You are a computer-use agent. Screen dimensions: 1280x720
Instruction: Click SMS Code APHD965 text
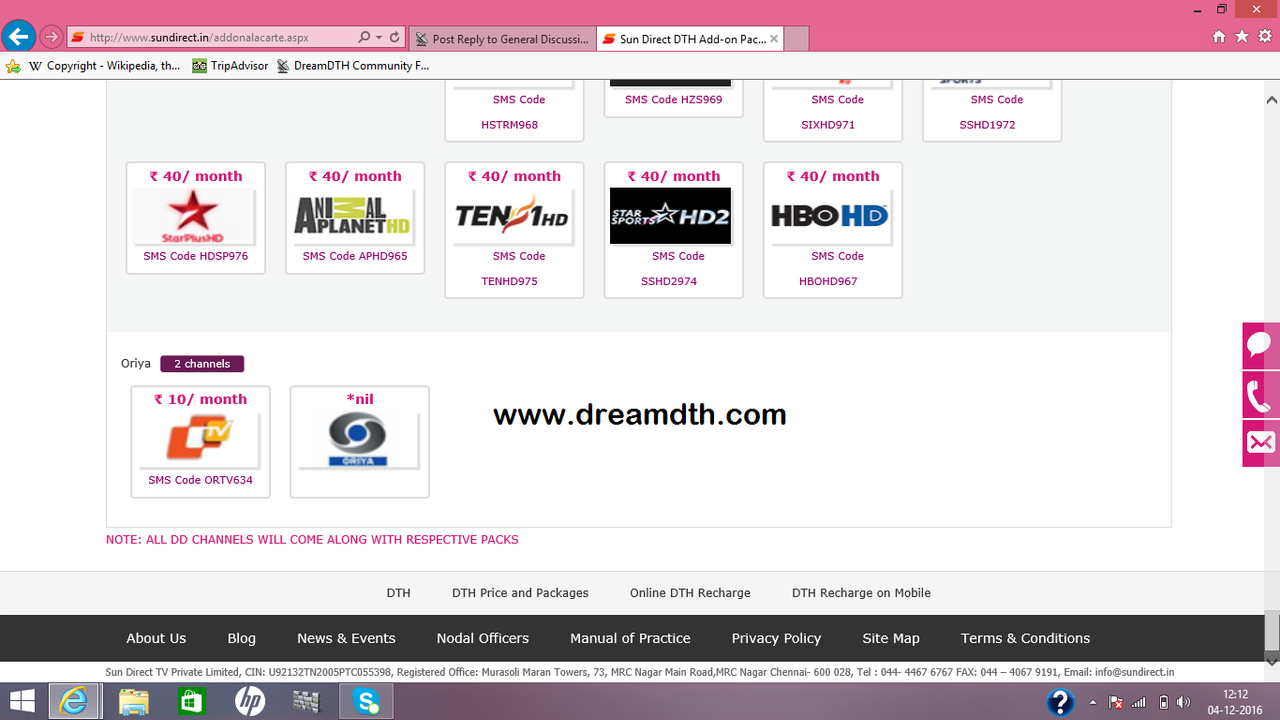tap(355, 257)
